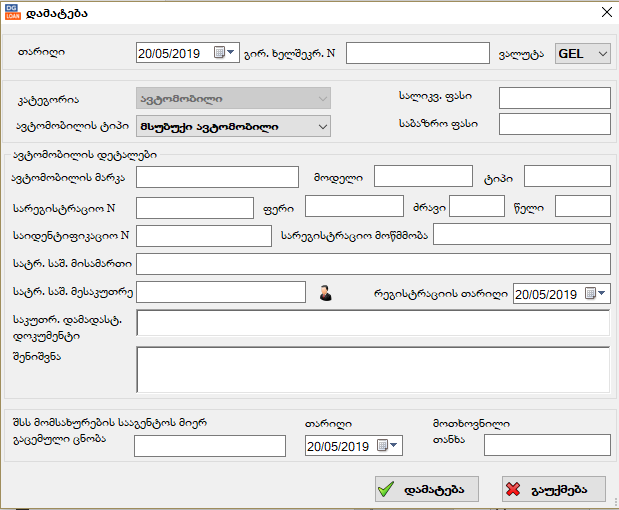This screenshot has height=510, width=619.
Task: Click calendar icon in bottom თარიღი field
Action: [383, 445]
